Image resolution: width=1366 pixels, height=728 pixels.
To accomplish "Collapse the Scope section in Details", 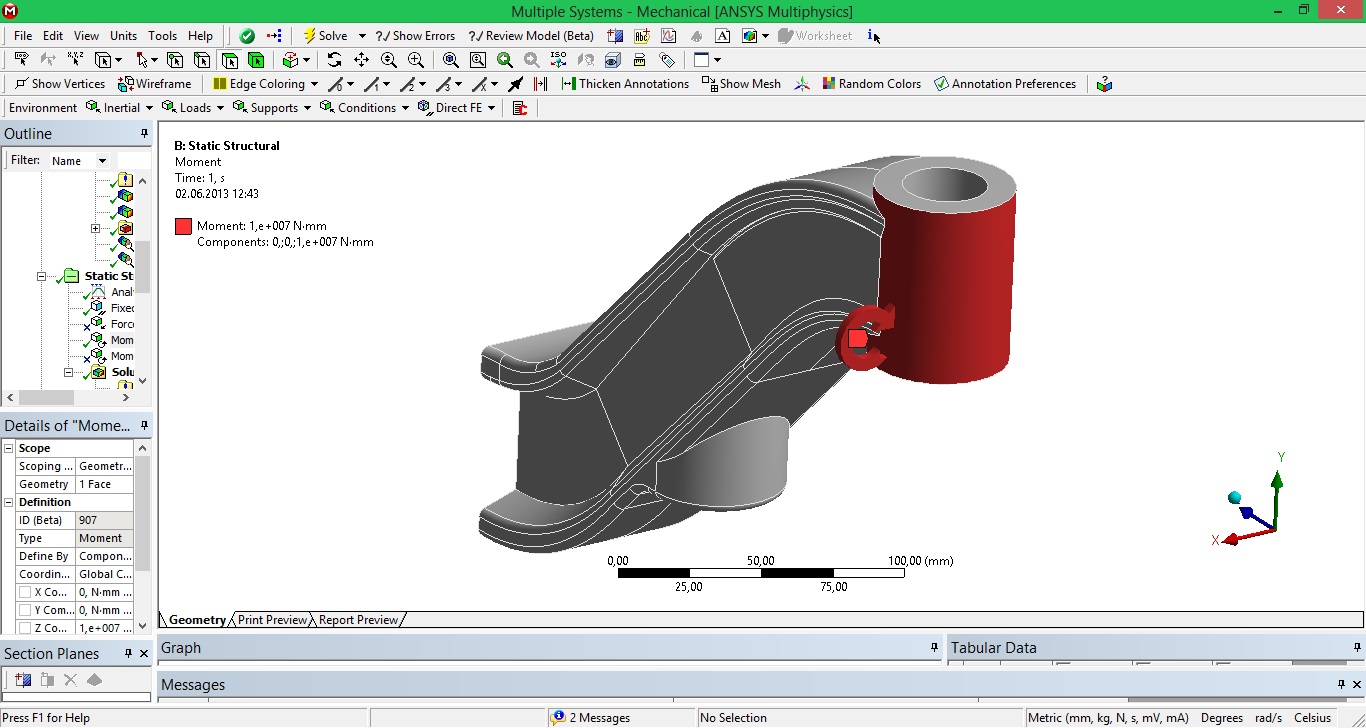I will pos(9,448).
